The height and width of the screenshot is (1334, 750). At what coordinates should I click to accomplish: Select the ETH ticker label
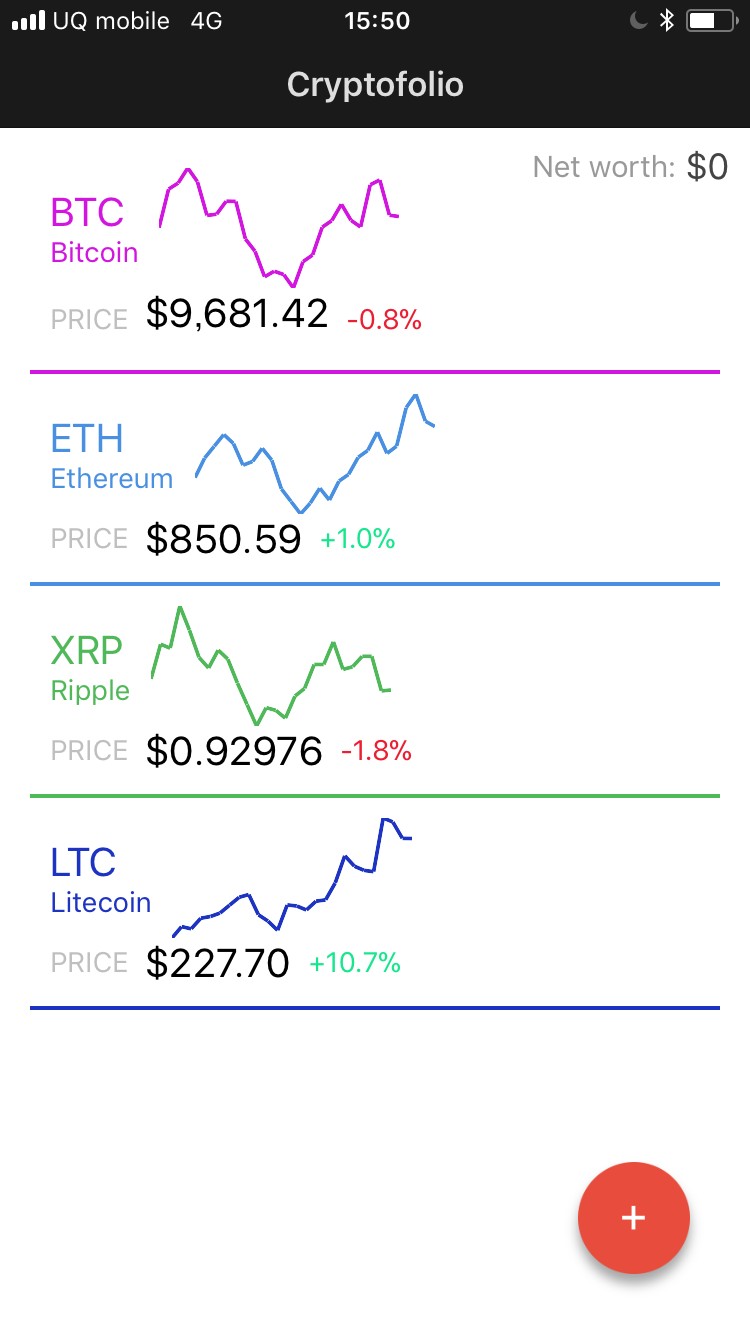tap(87, 438)
